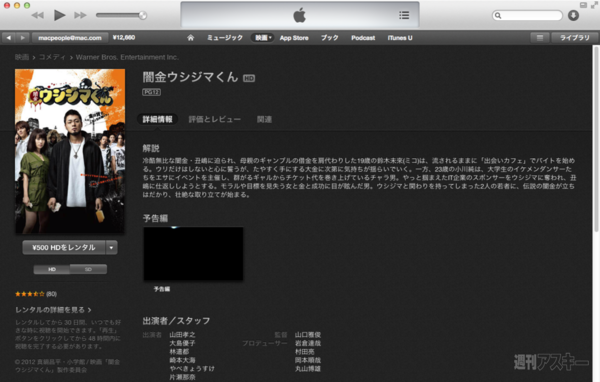The width and height of the screenshot is (600, 382).
Task: Open the ブック section
Action: pos(329,38)
